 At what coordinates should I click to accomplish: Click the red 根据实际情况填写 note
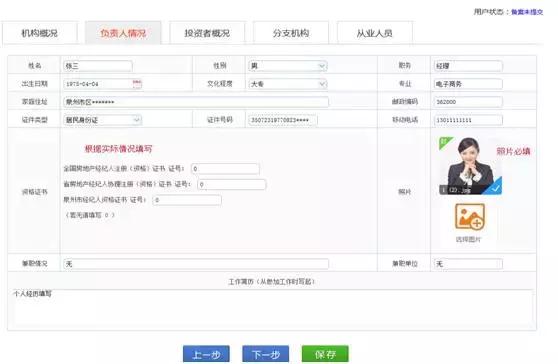click(118, 149)
